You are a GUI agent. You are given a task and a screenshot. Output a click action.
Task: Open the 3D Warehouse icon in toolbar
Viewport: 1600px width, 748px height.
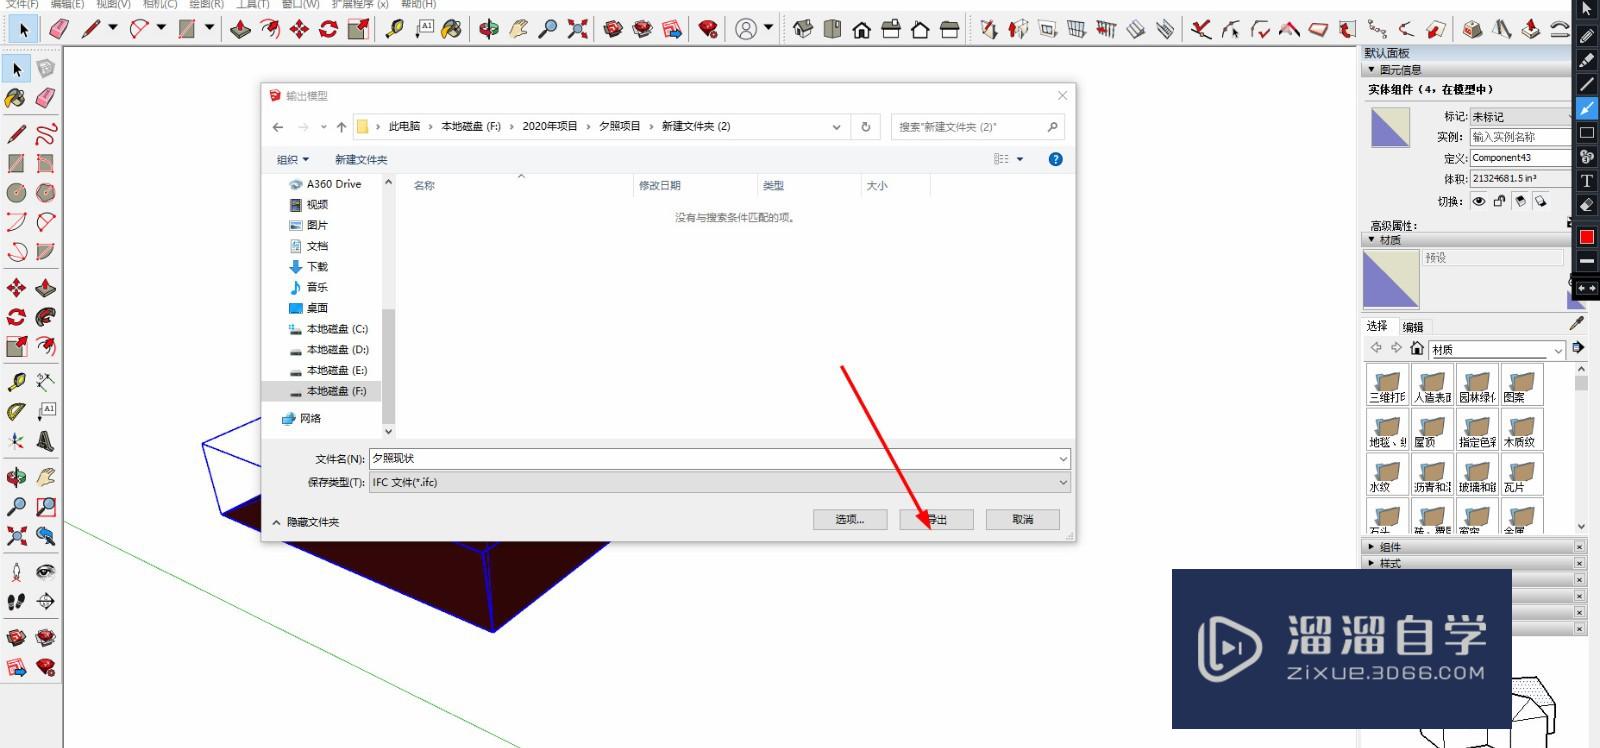pyautogui.click(x=614, y=29)
